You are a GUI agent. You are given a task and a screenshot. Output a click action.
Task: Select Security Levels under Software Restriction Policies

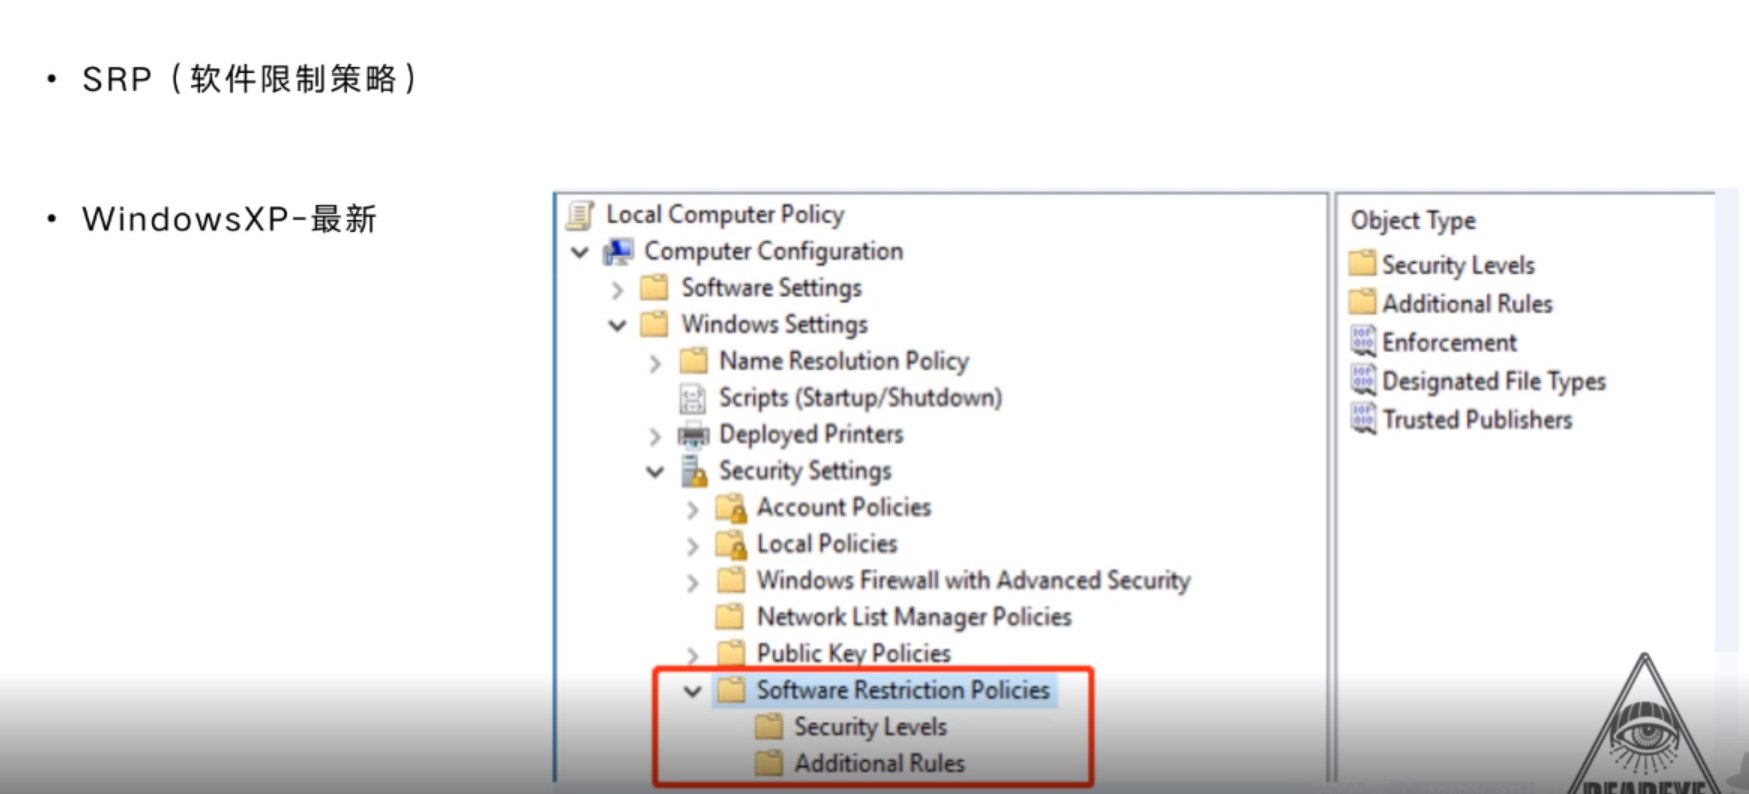pyautogui.click(x=869, y=727)
